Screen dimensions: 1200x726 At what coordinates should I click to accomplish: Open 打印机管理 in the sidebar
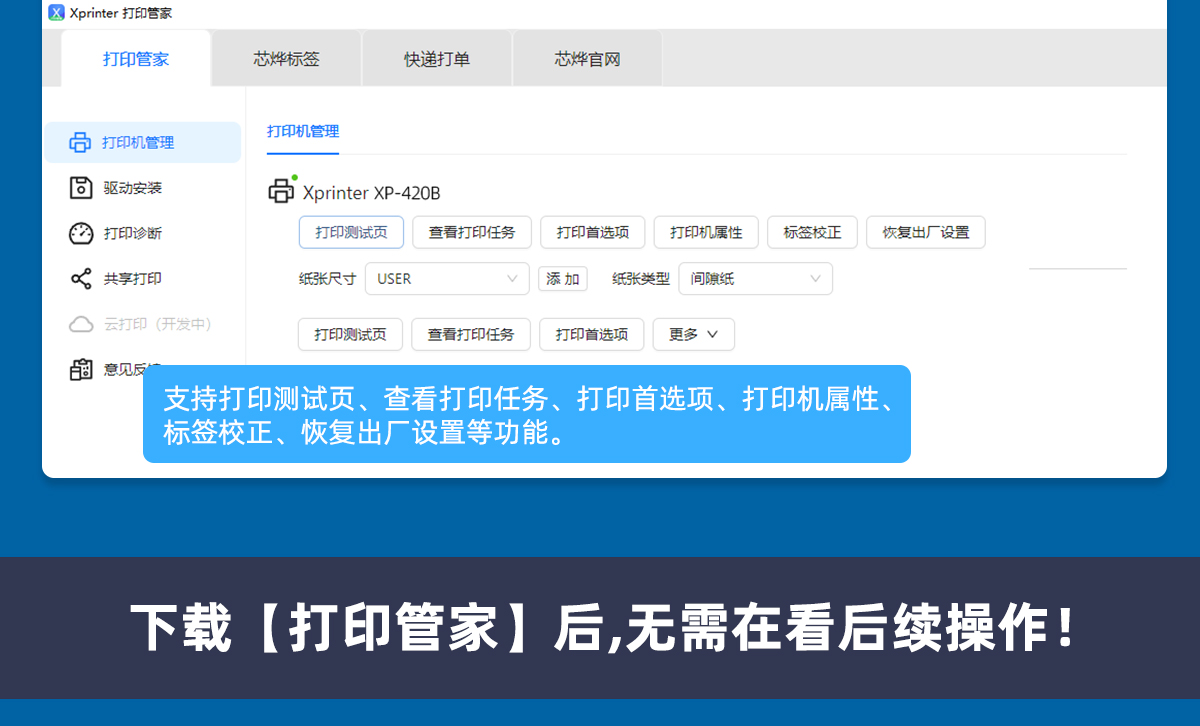pyautogui.click(x=143, y=142)
